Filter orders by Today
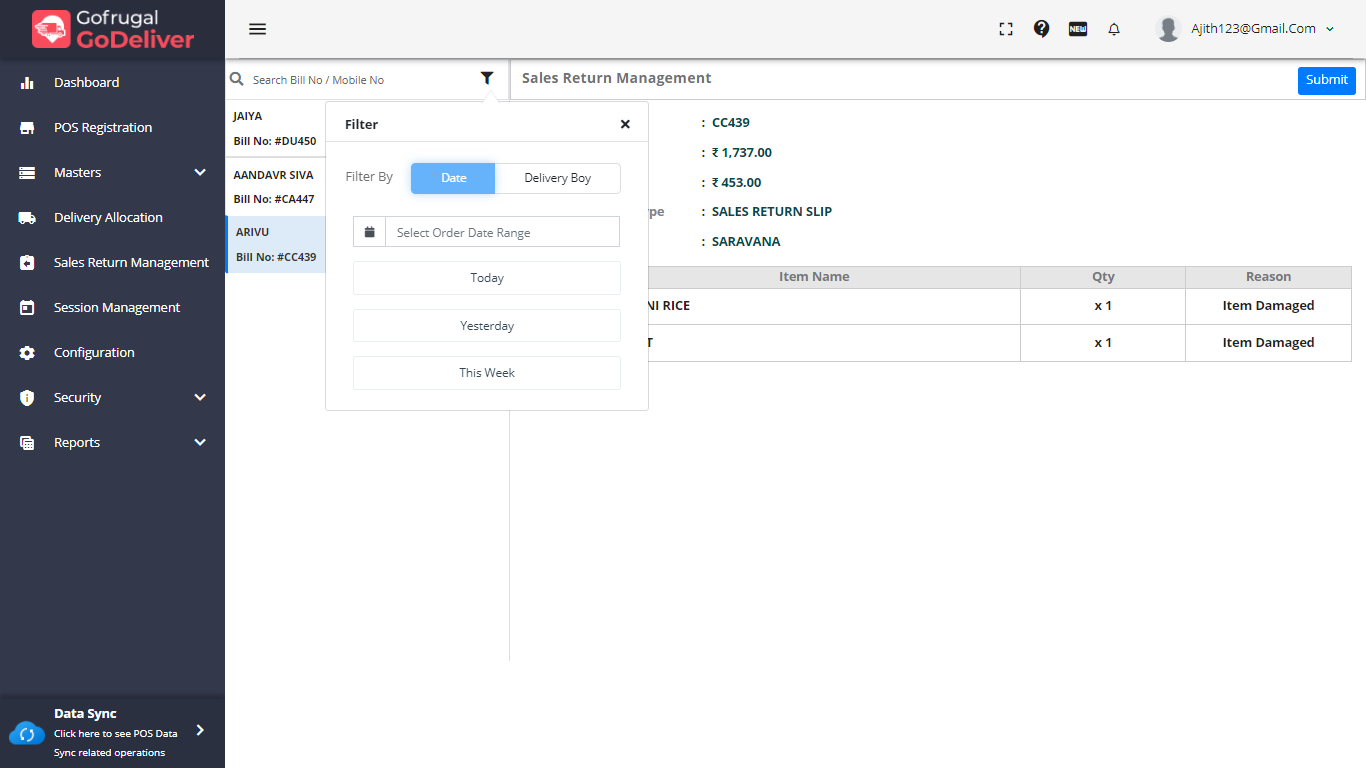Screen dimensions: 1366x768 coord(487,278)
